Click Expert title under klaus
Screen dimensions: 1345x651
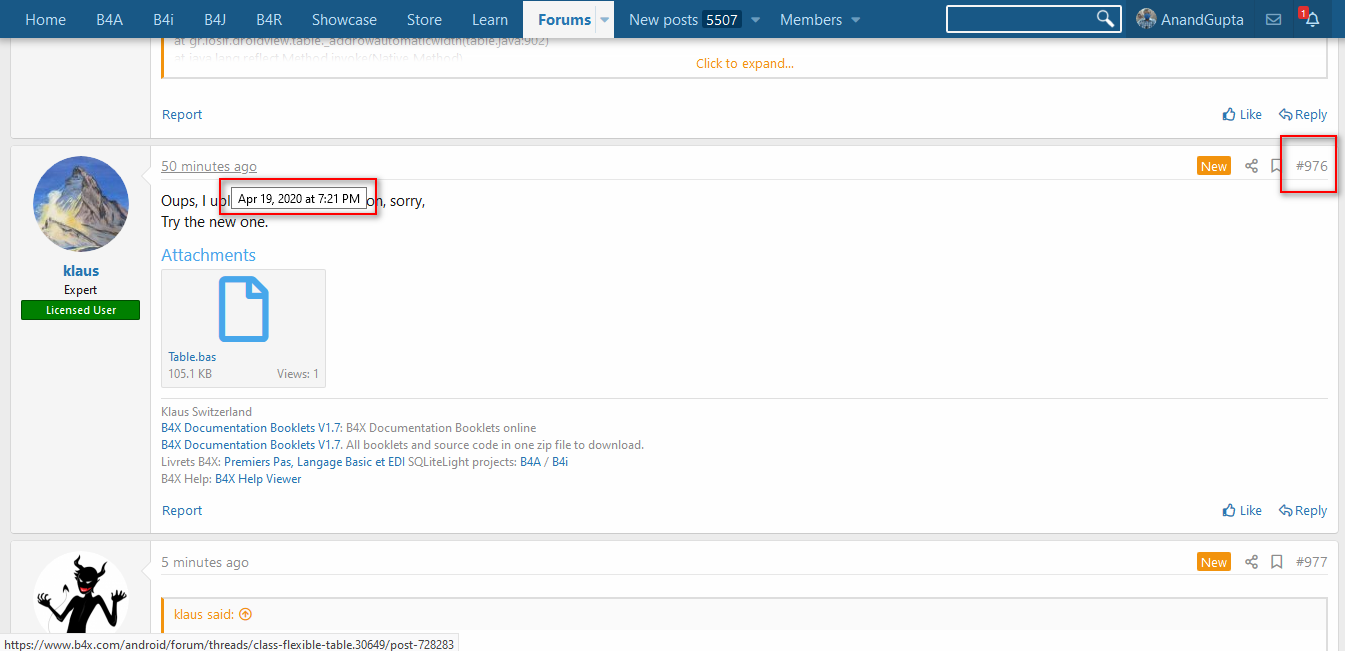(x=81, y=290)
